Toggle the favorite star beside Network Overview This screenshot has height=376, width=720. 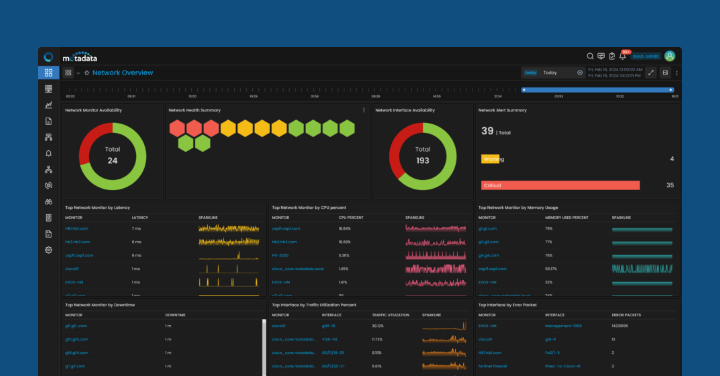[x=87, y=73]
